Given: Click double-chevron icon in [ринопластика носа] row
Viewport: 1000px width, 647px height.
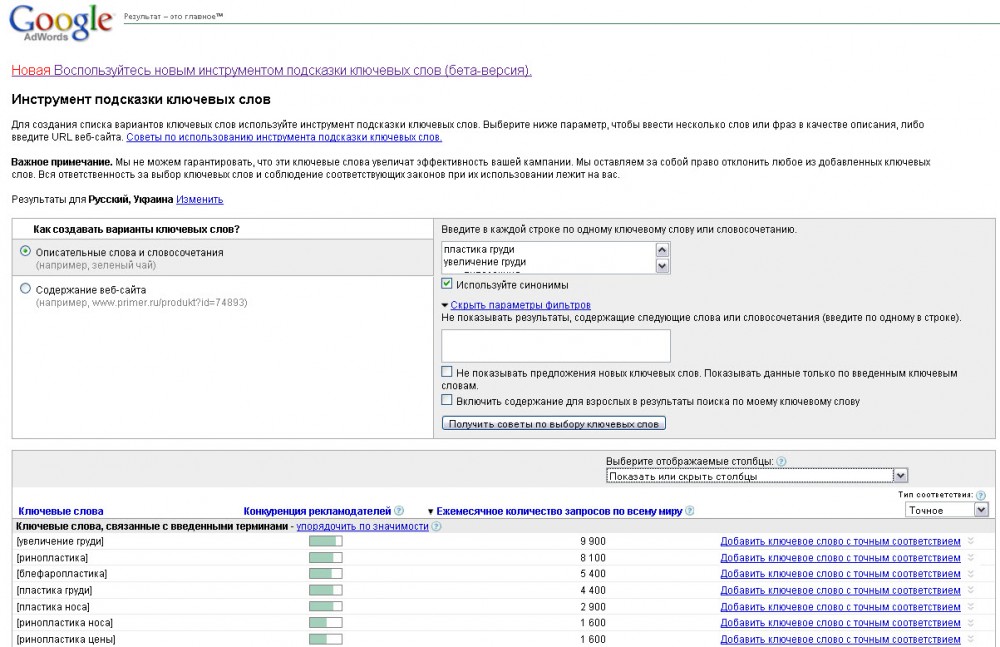Looking at the screenshot, I should tap(971, 623).
